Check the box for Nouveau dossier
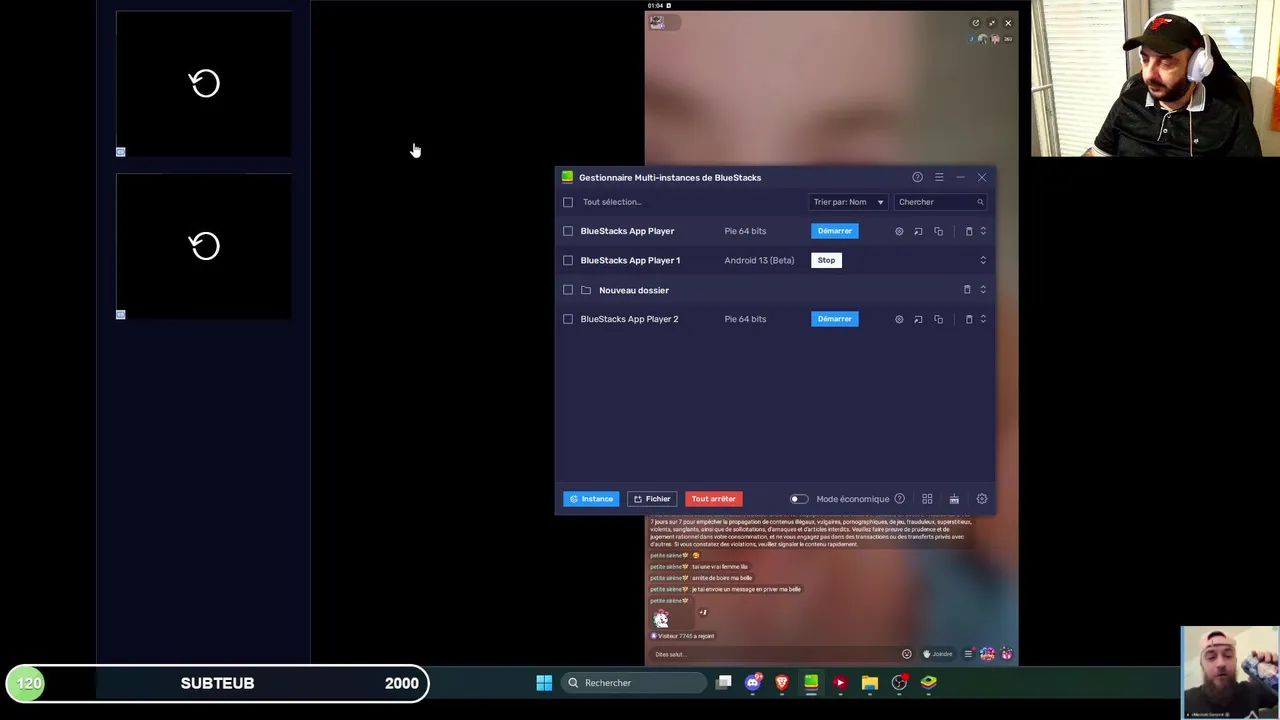The width and height of the screenshot is (1280, 720). click(568, 290)
